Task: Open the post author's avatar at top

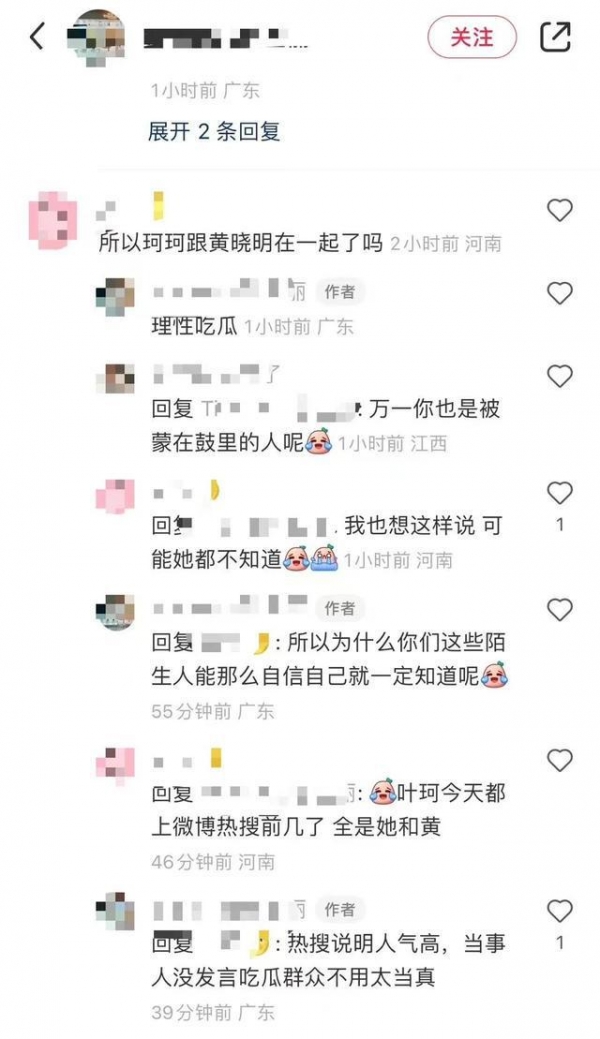Action: (x=97, y=37)
